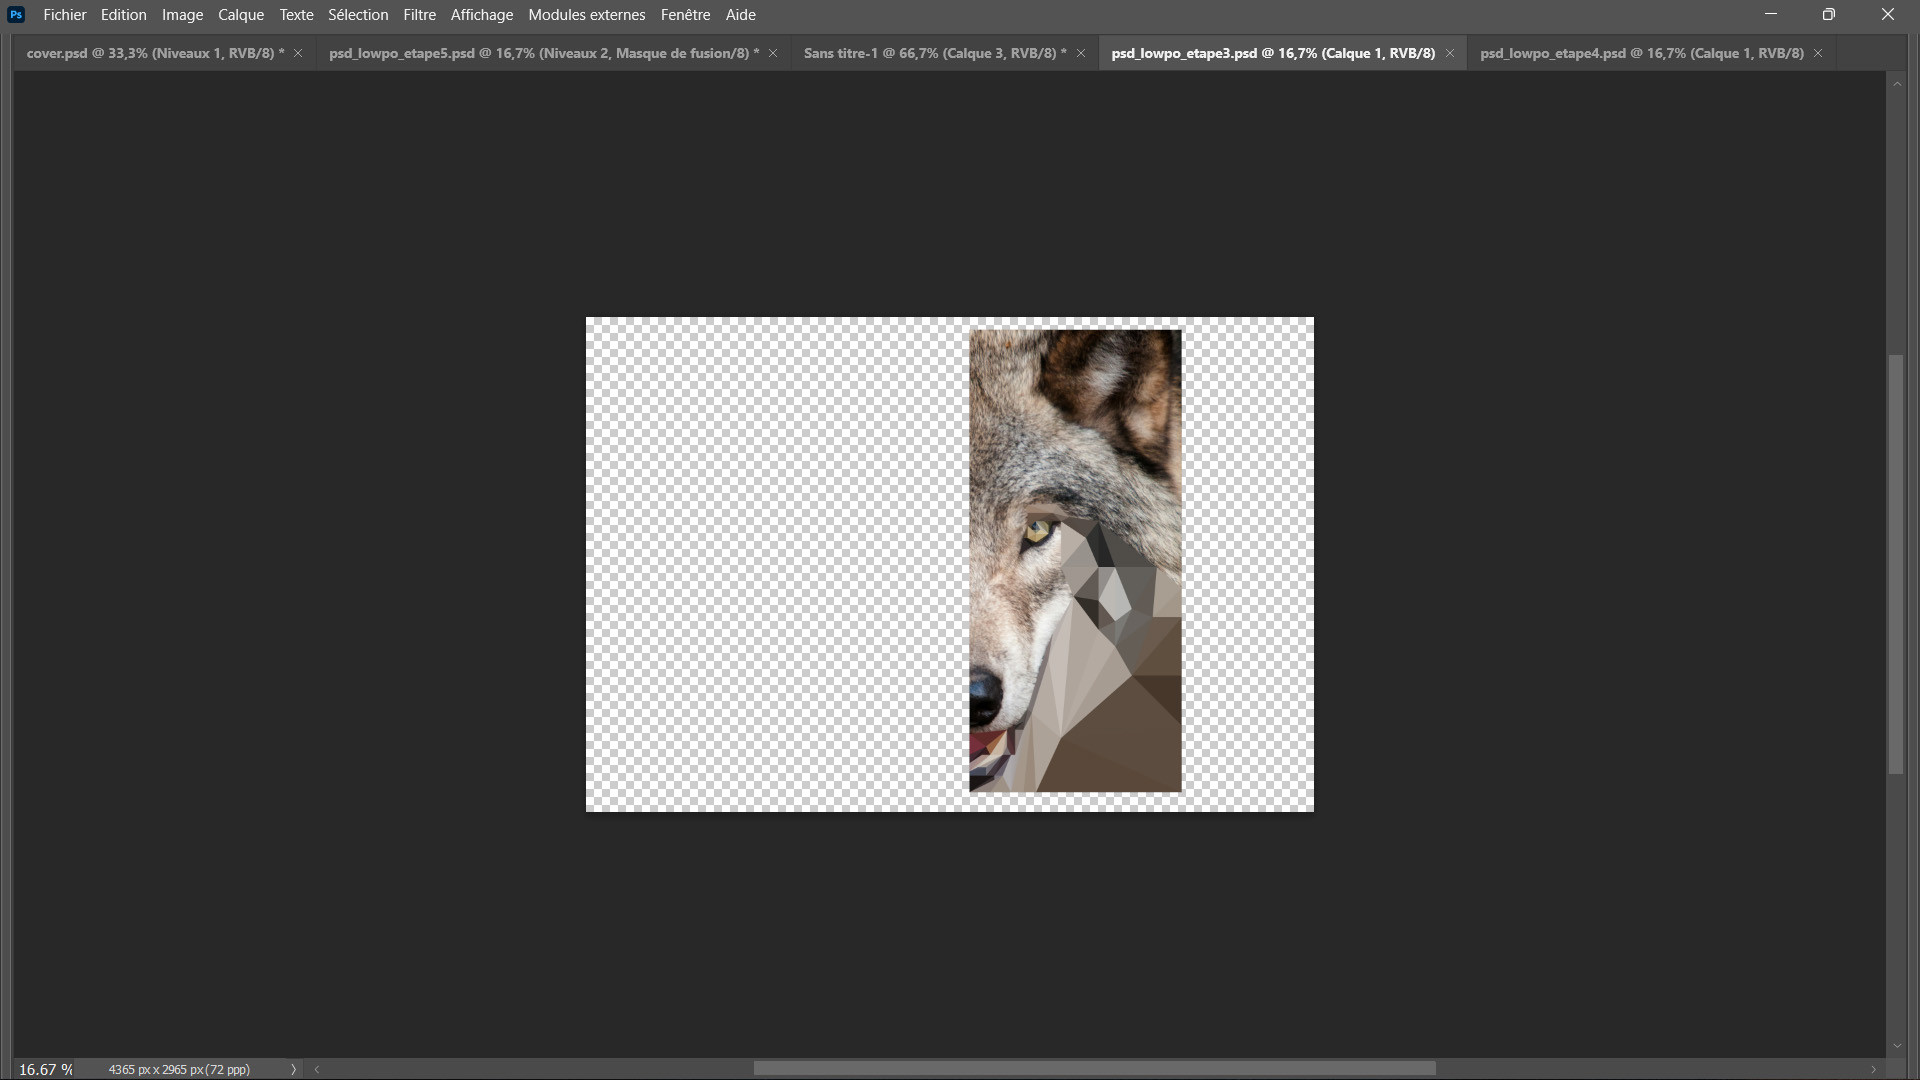Screen dimensions: 1920x1080
Task: Switch to the psd_lowpo_etape5.psd tab
Action: coord(544,53)
